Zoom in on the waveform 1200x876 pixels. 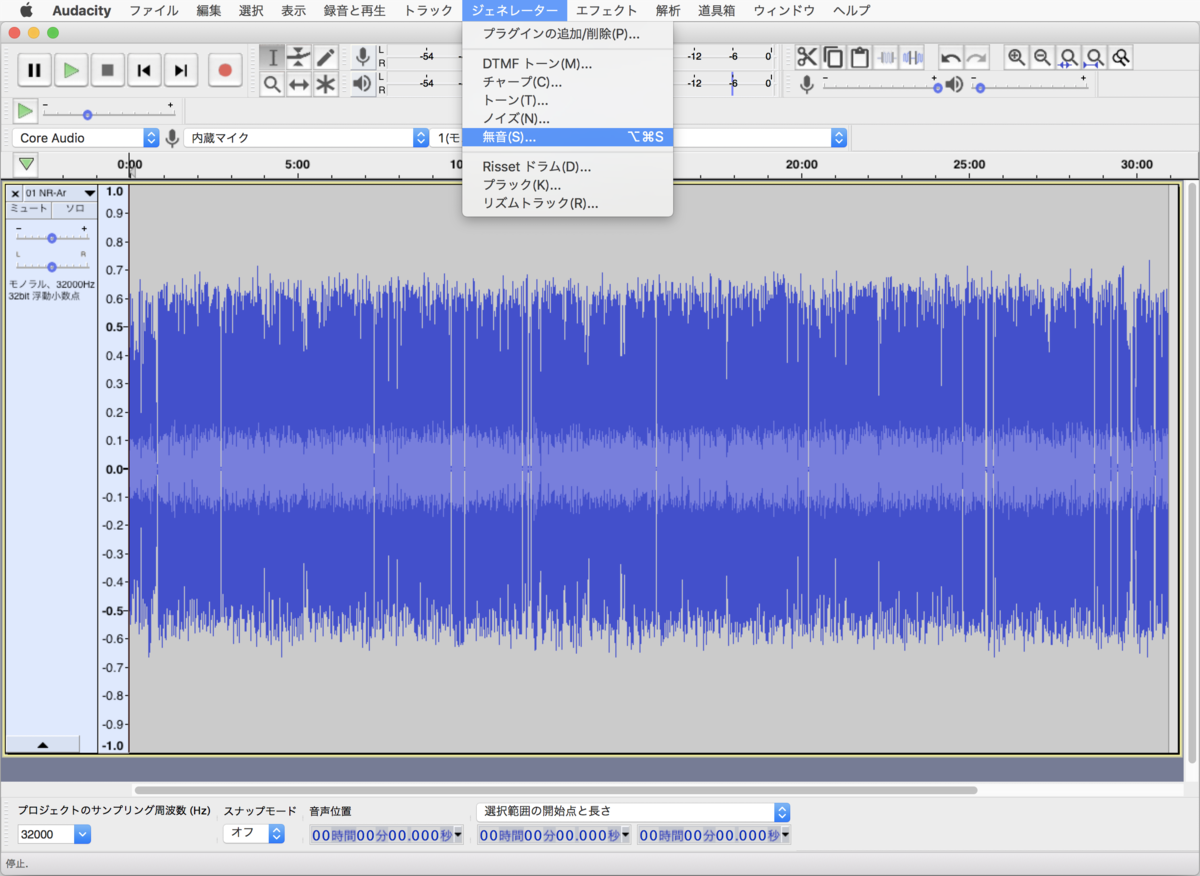[x=1016, y=58]
